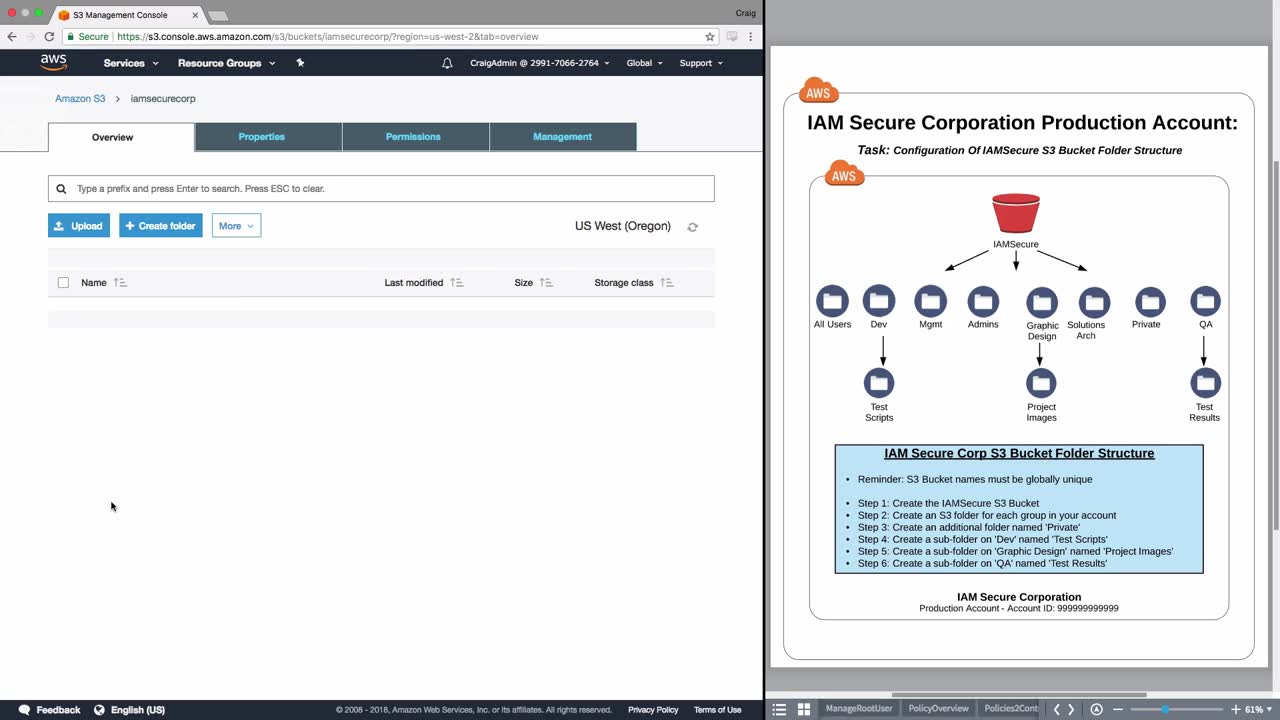The image size is (1280, 720).
Task: Click the Craig profile name in Chrome
Action: point(745,13)
